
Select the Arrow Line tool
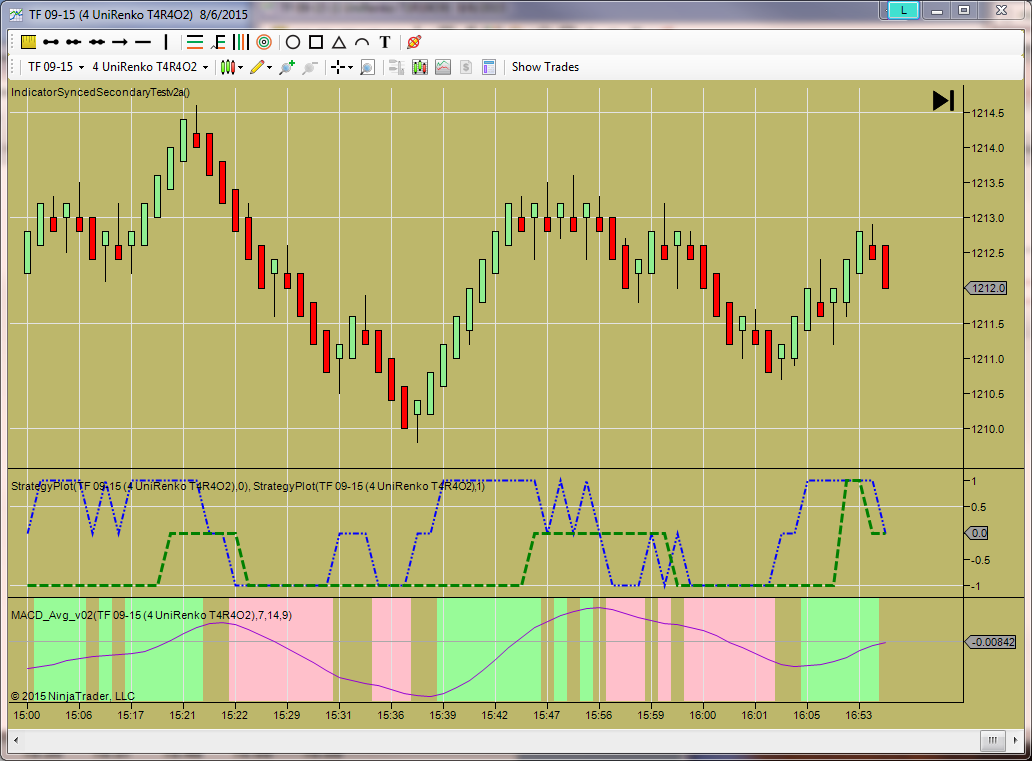(119, 42)
